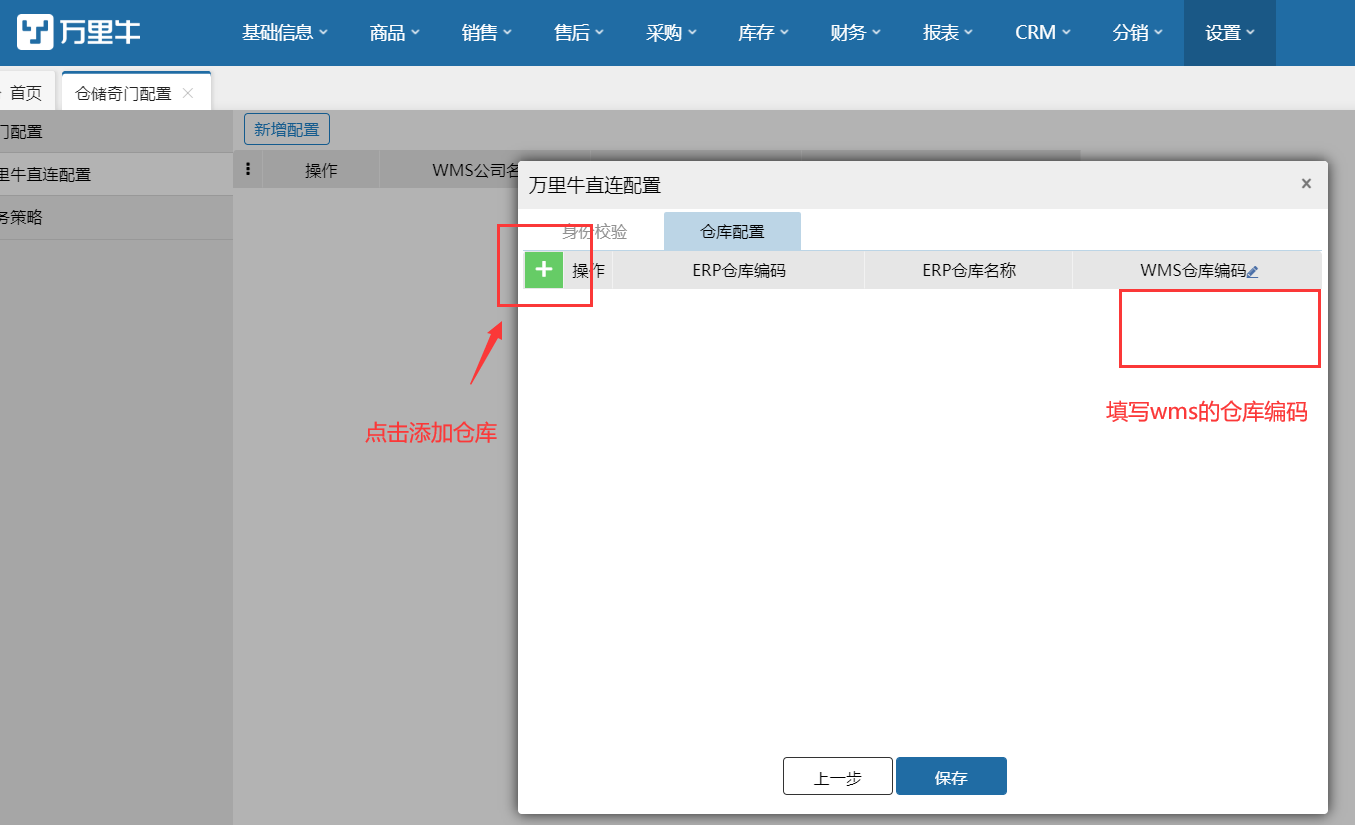
Task: Select 奇门配置 in left sidebar
Action: click(x=116, y=131)
